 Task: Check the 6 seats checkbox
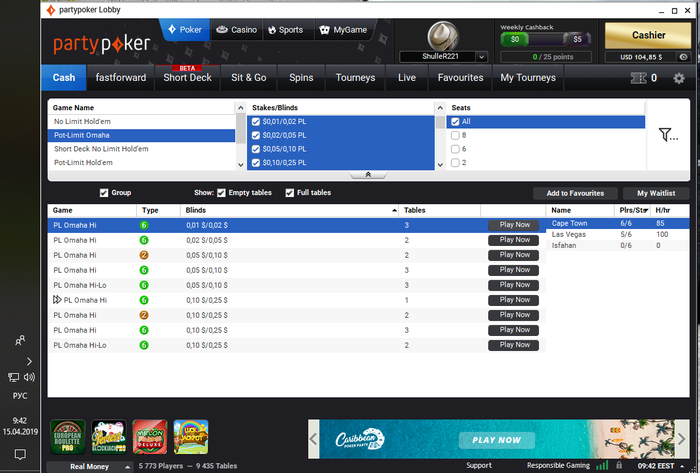(455, 149)
